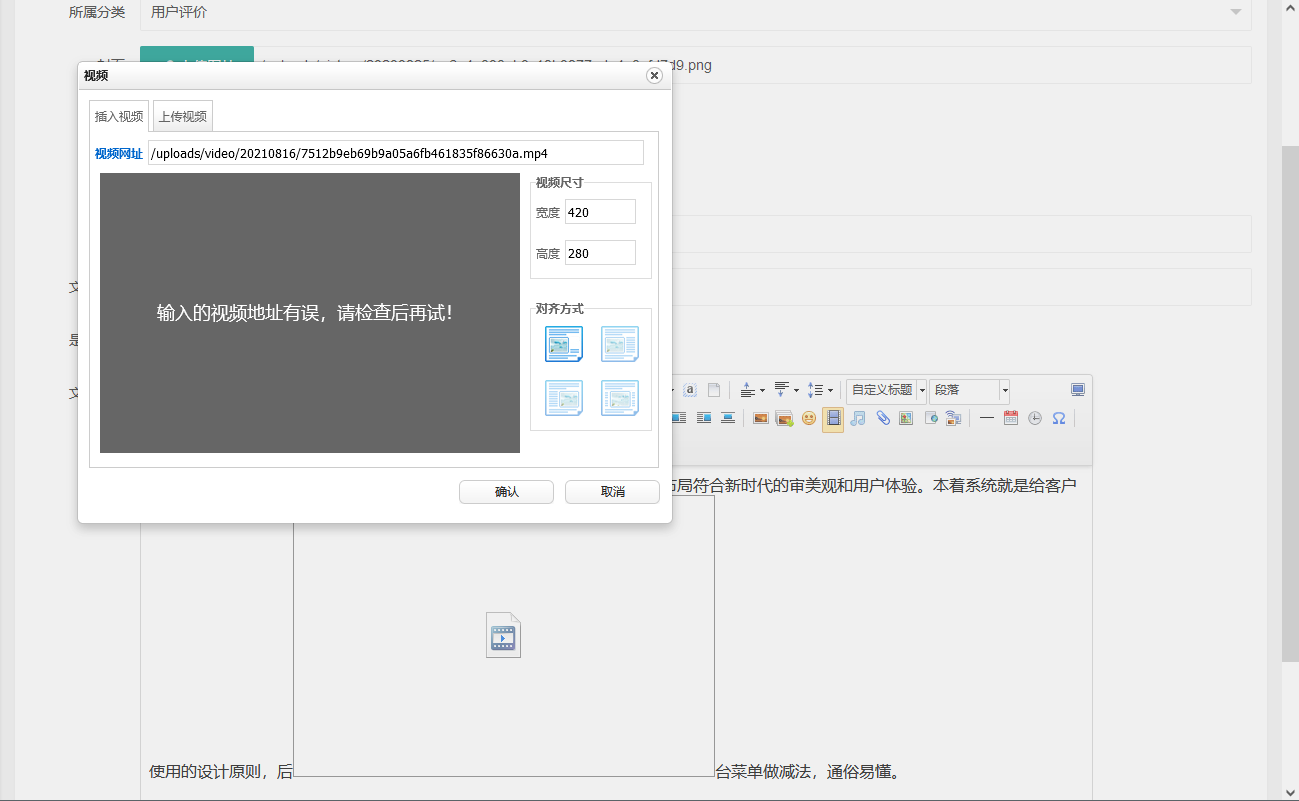Click the 视频网址 label

click(119, 153)
